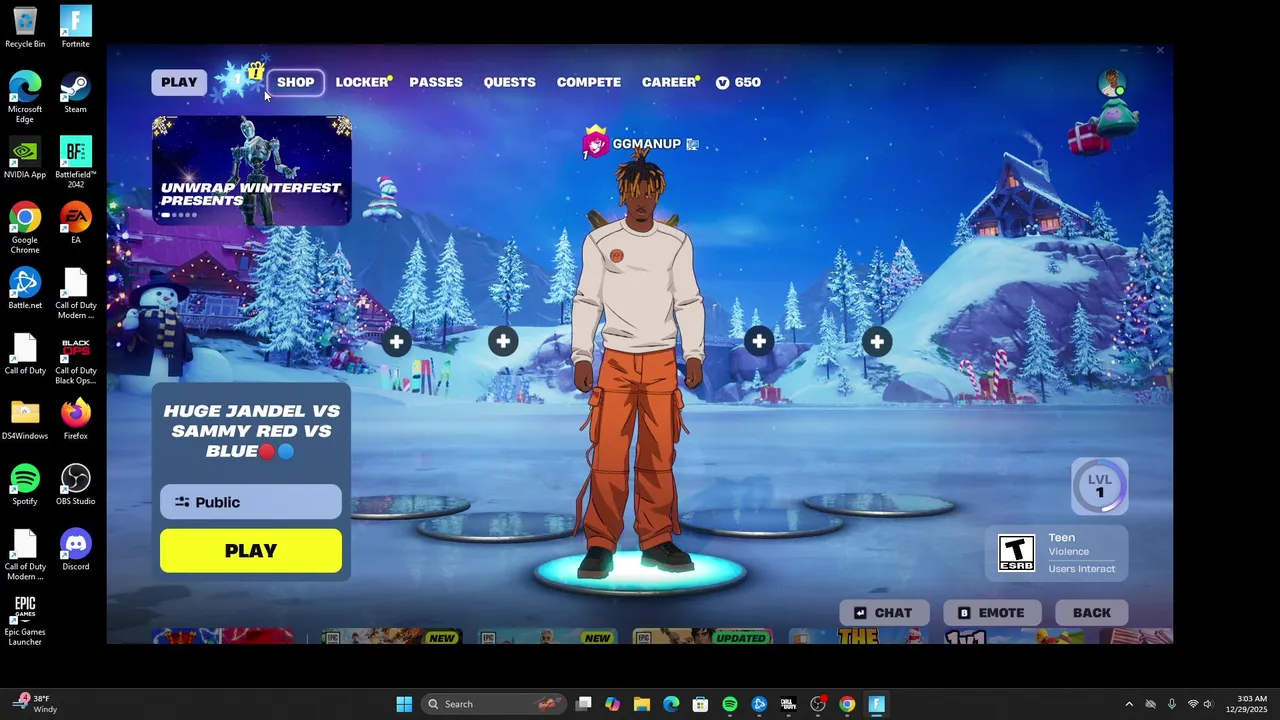Open the Public party privacy selector
Viewport: 1280px width, 720px height.
click(x=251, y=502)
